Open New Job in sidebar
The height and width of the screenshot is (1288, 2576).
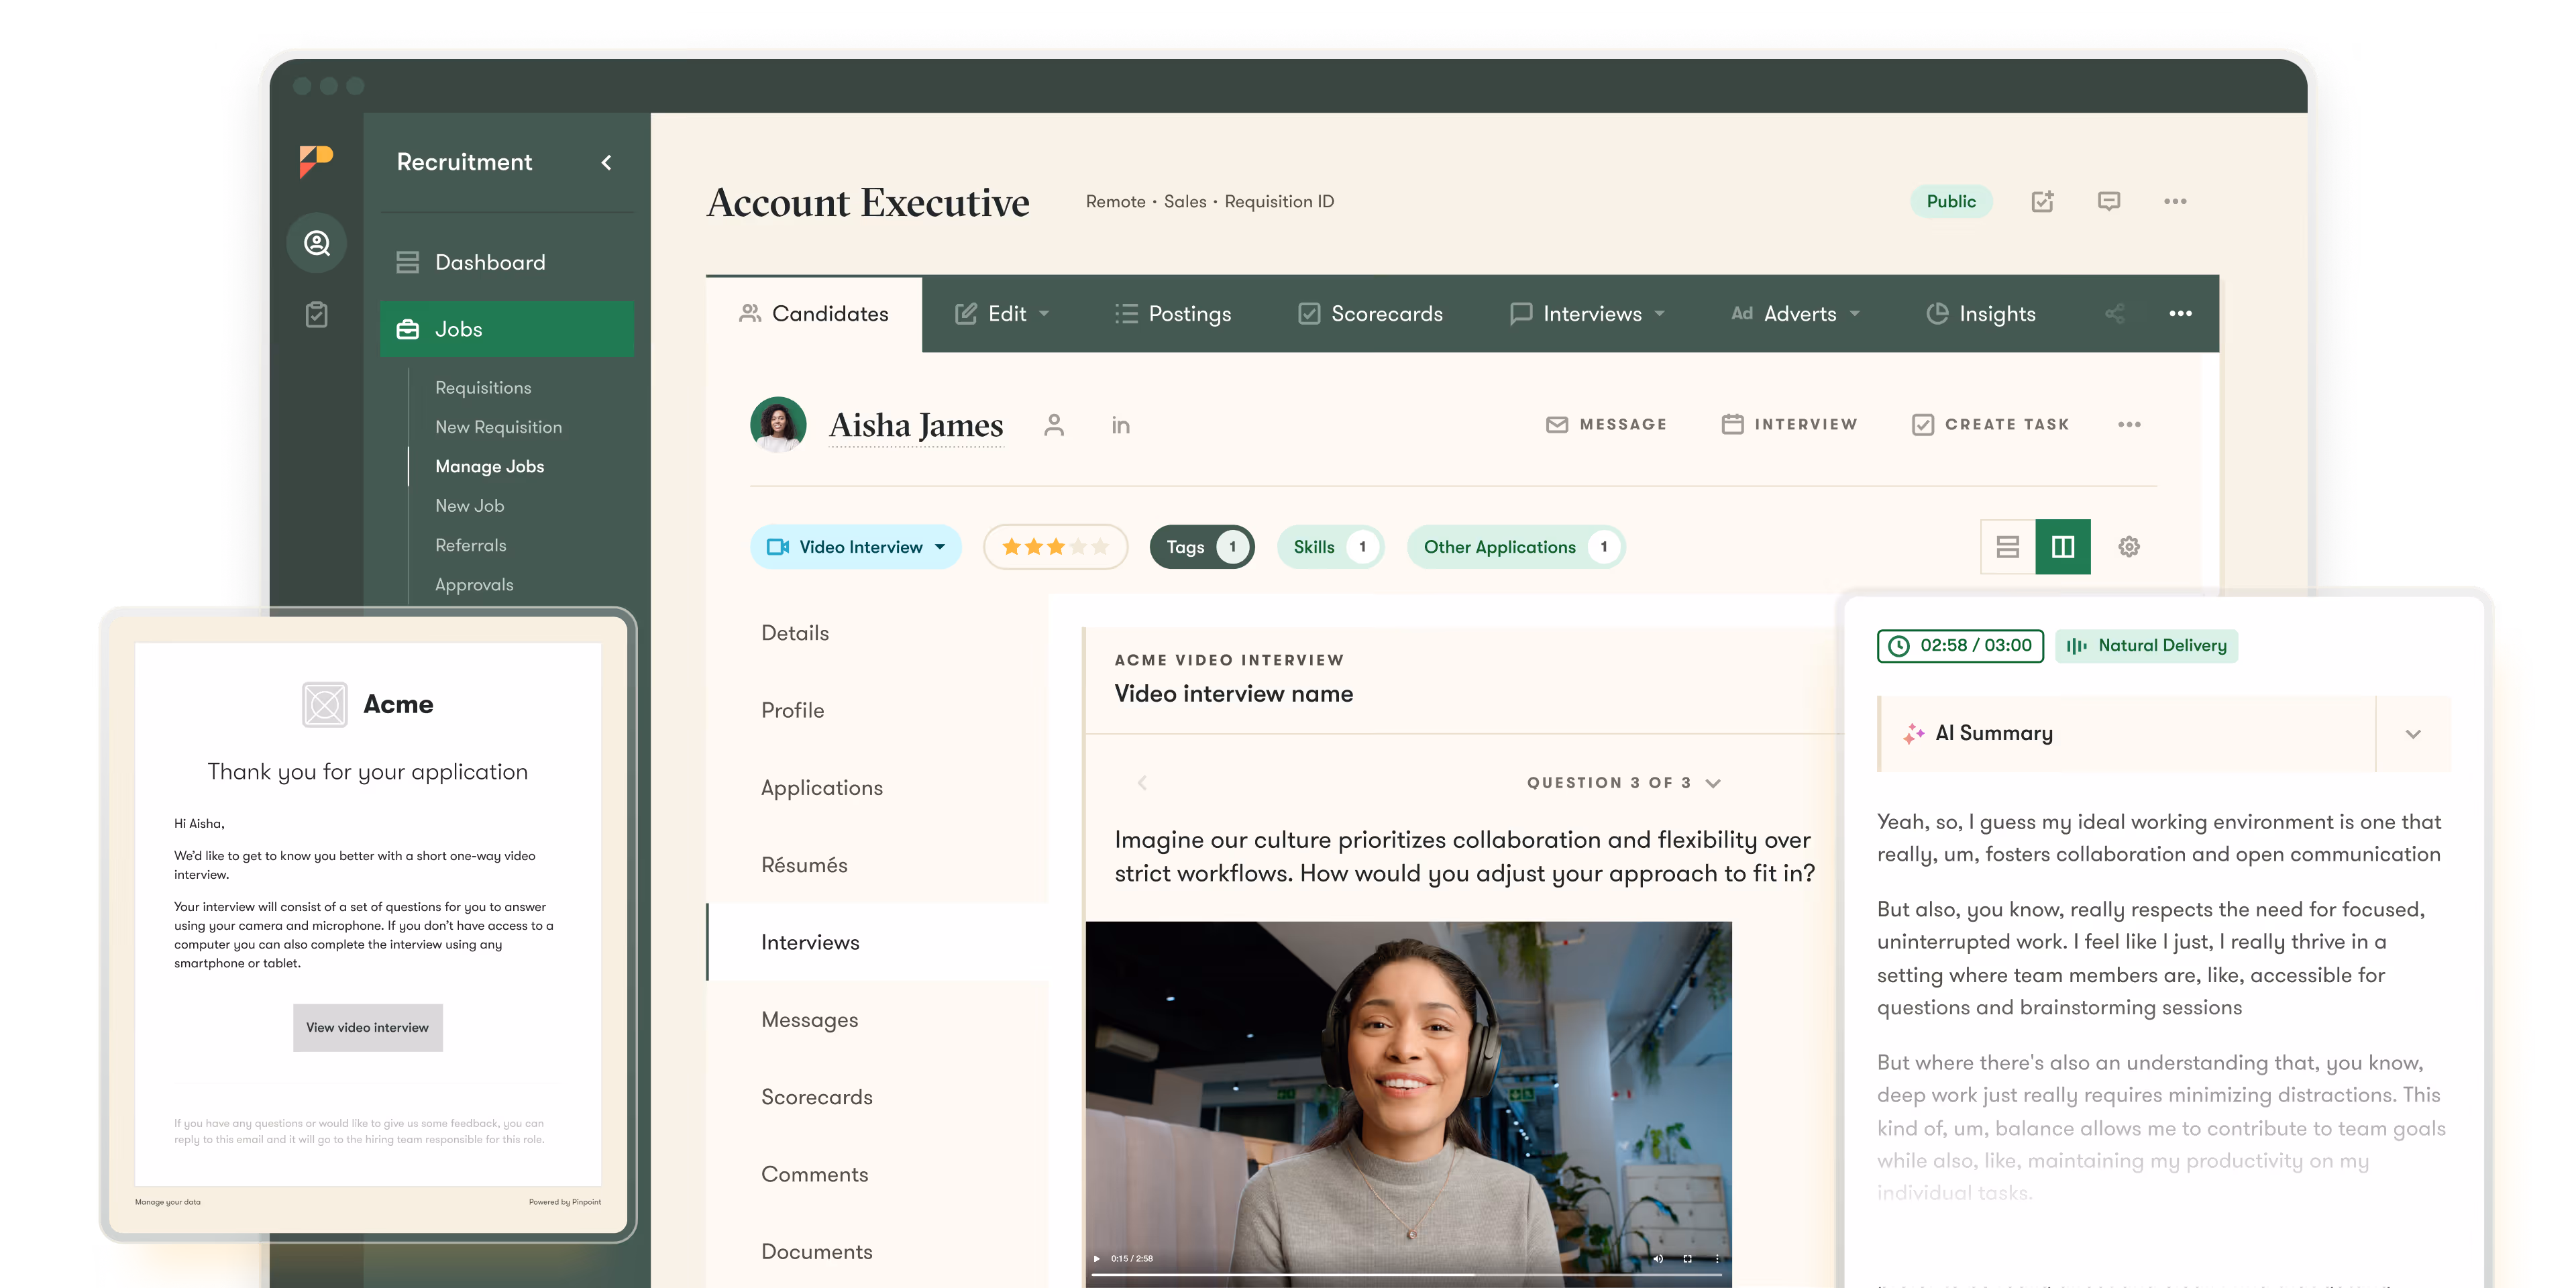(x=469, y=506)
